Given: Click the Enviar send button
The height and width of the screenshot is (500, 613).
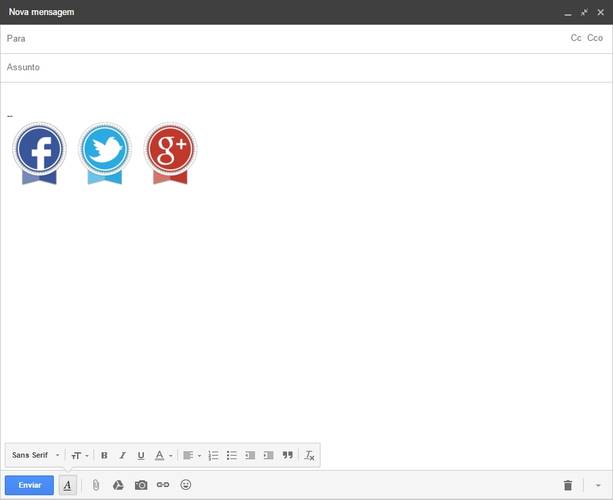Looking at the screenshot, I should point(29,485).
